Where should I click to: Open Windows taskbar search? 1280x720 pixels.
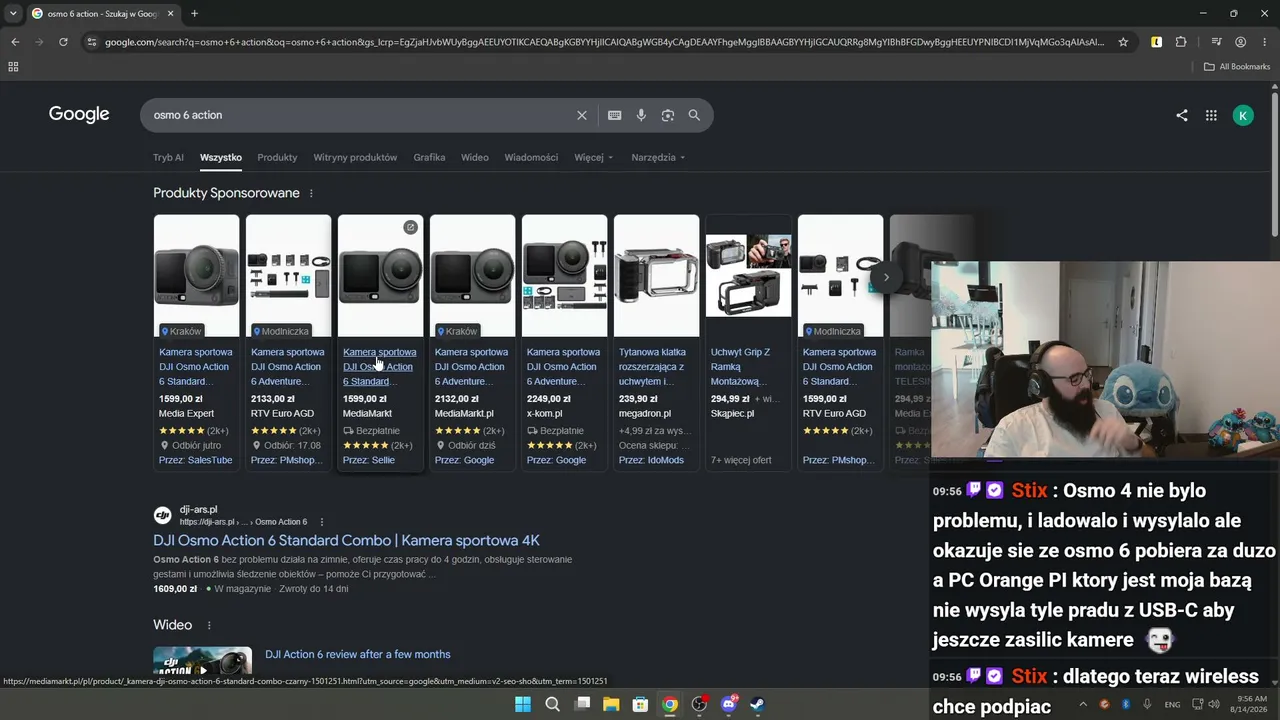(x=552, y=704)
